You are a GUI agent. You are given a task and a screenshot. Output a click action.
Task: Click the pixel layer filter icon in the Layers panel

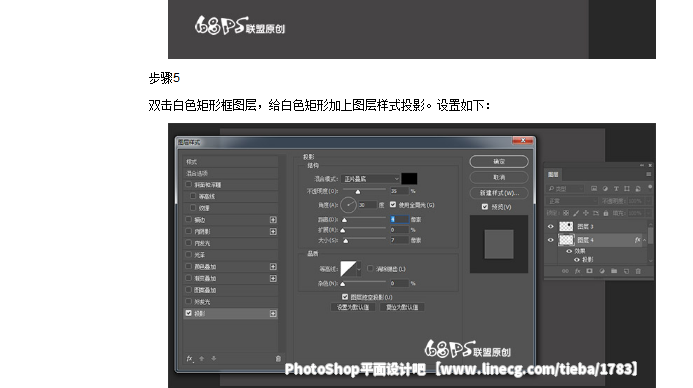[x=594, y=189]
